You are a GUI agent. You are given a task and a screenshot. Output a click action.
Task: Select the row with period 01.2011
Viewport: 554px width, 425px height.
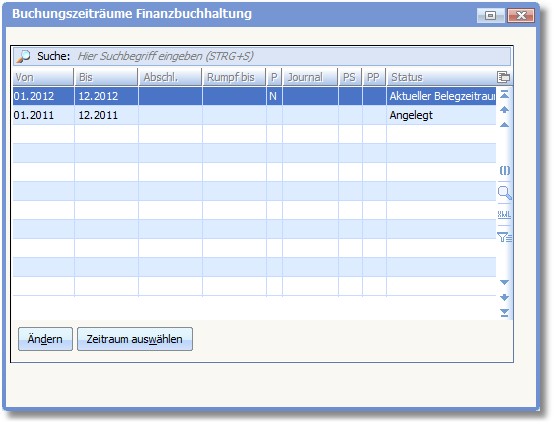click(x=254, y=115)
